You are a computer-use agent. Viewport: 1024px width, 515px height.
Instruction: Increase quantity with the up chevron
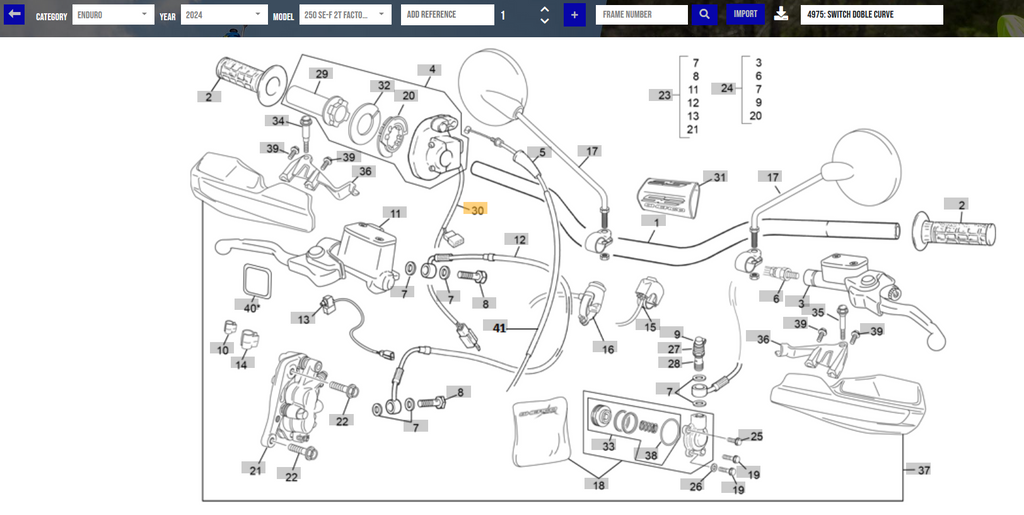click(544, 10)
